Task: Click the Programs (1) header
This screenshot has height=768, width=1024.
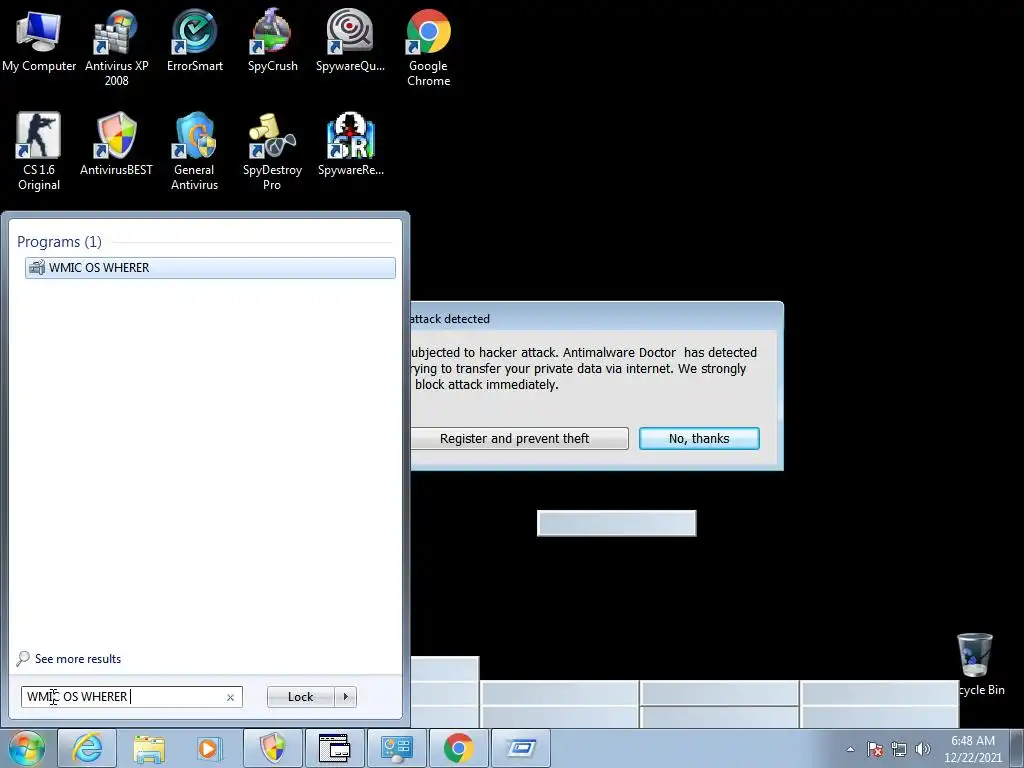Action: (59, 242)
